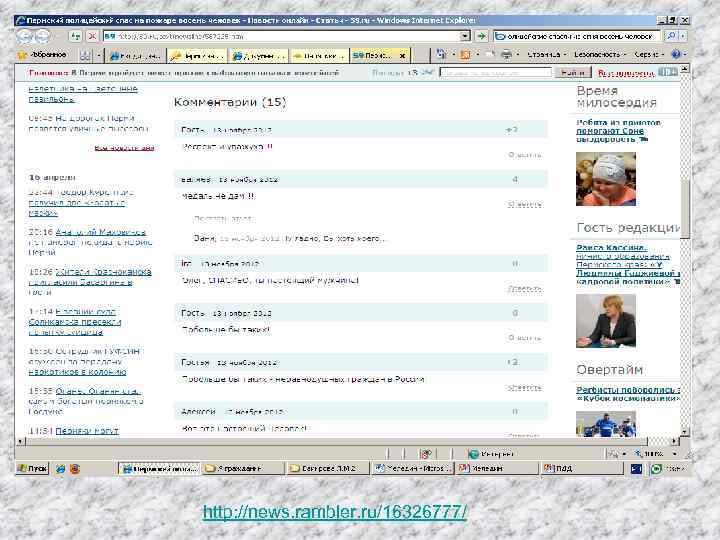Image resolution: width=720 pixels, height=540 pixels.
Task: Click the popup blocker status bar icon
Action: pos(426,454)
